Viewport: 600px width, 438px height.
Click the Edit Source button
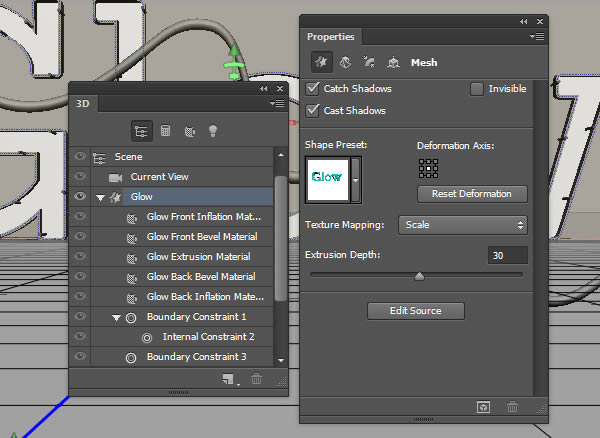pyautogui.click(x=416, y=311)
